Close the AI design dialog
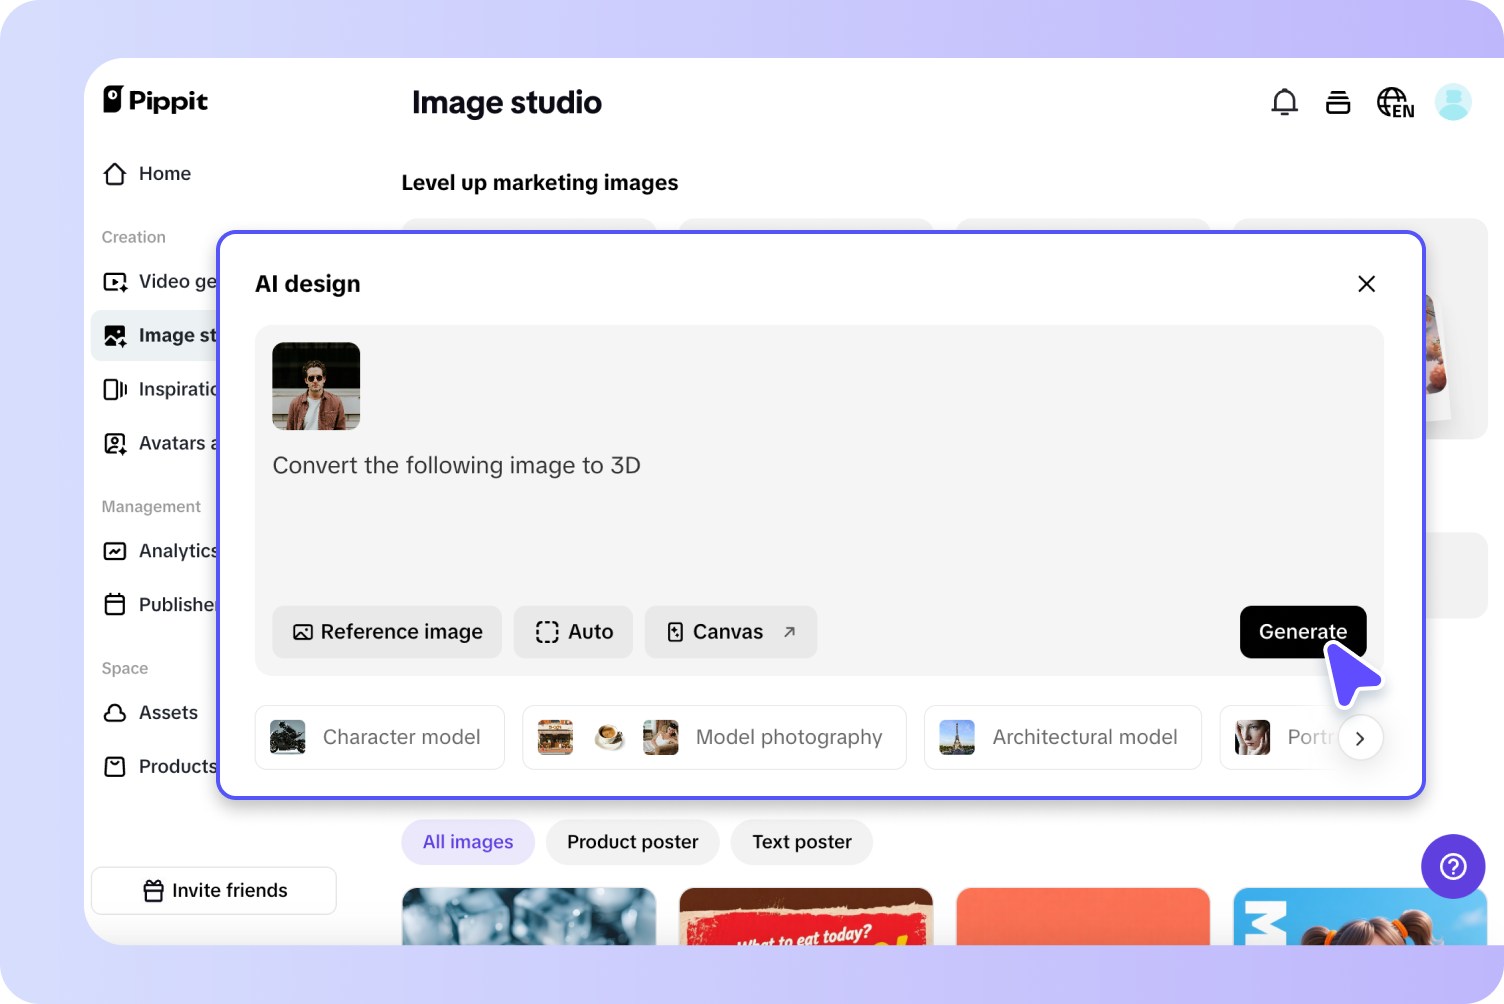The width and height of the screenshot is (1504, 1004). click(1366, 284)
